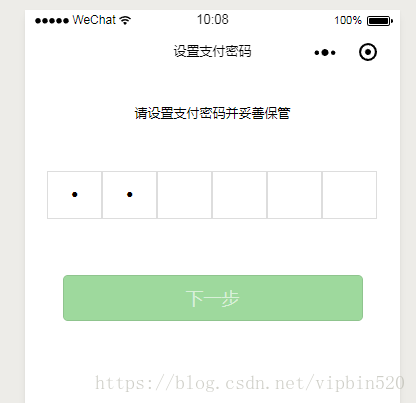Select the third empty password box

(184, 195)
